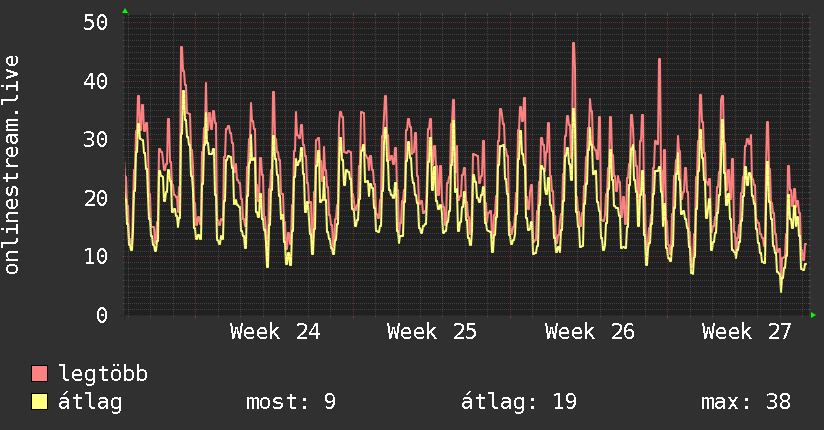This screenshot has height=430, width=824.
Task: Click the 30 value on y-axis
Action: pos(95,139)
